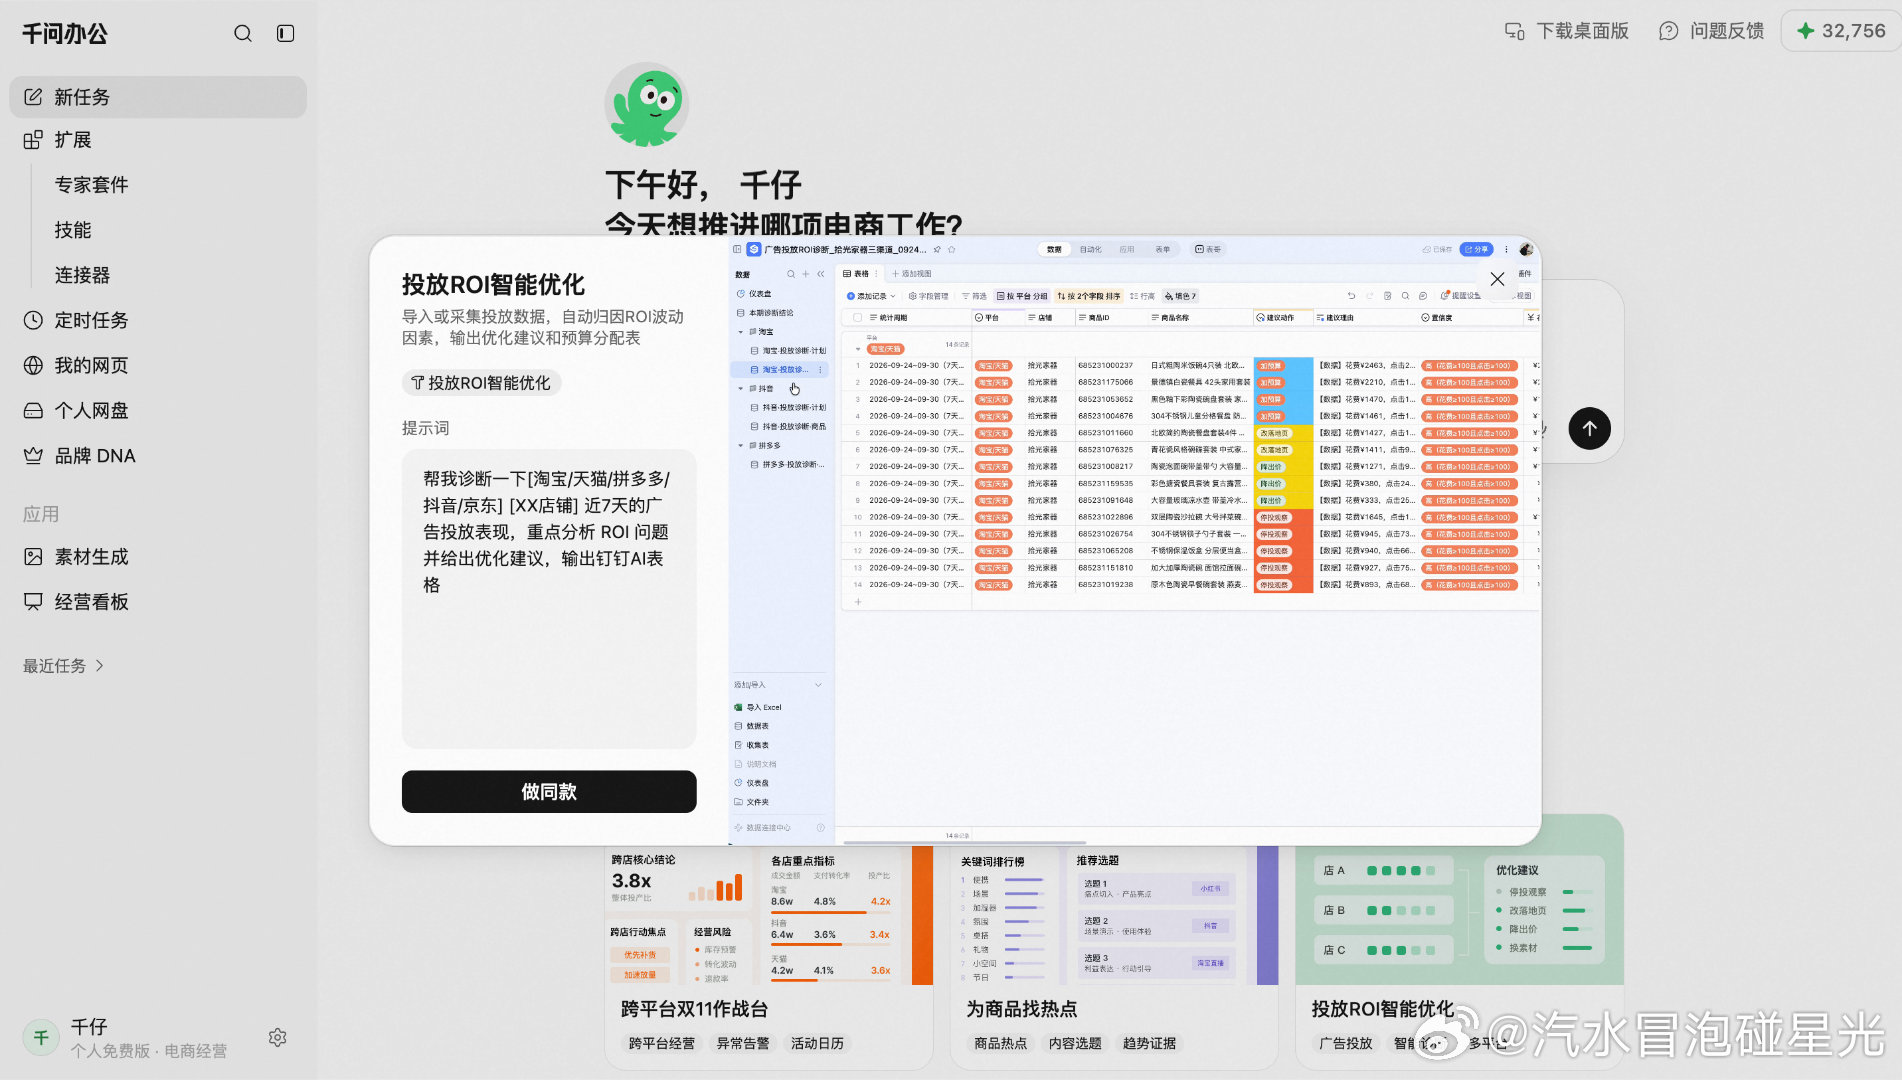Open 问题反馈 feedback
This screenshot has width=1902, height=1080.
pyautogui.click(x=1711, y=31)
